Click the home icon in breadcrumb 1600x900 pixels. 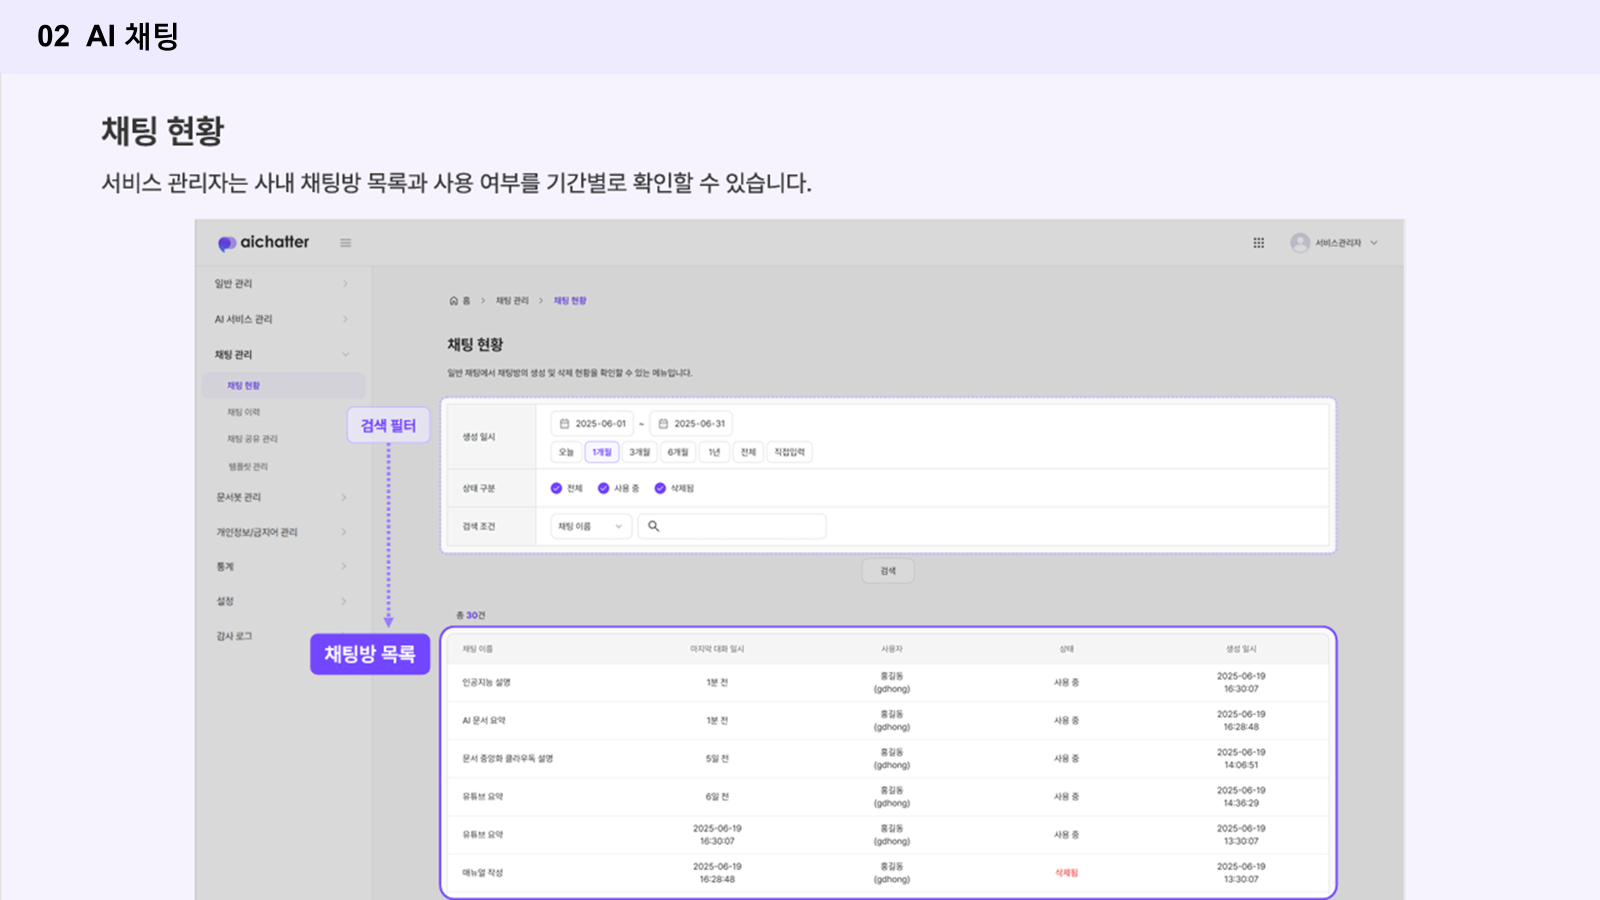454,301
